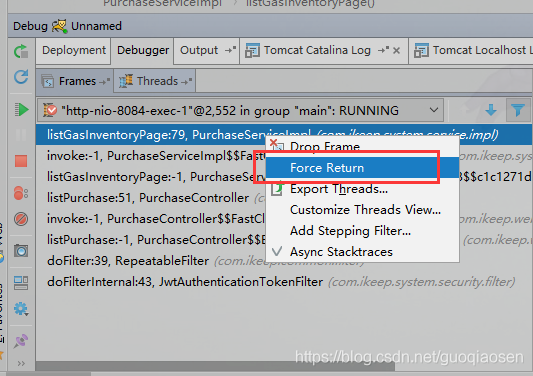Click the Get thread dump camera icon
Screen dimensions: 533x376
coord(21,251)
